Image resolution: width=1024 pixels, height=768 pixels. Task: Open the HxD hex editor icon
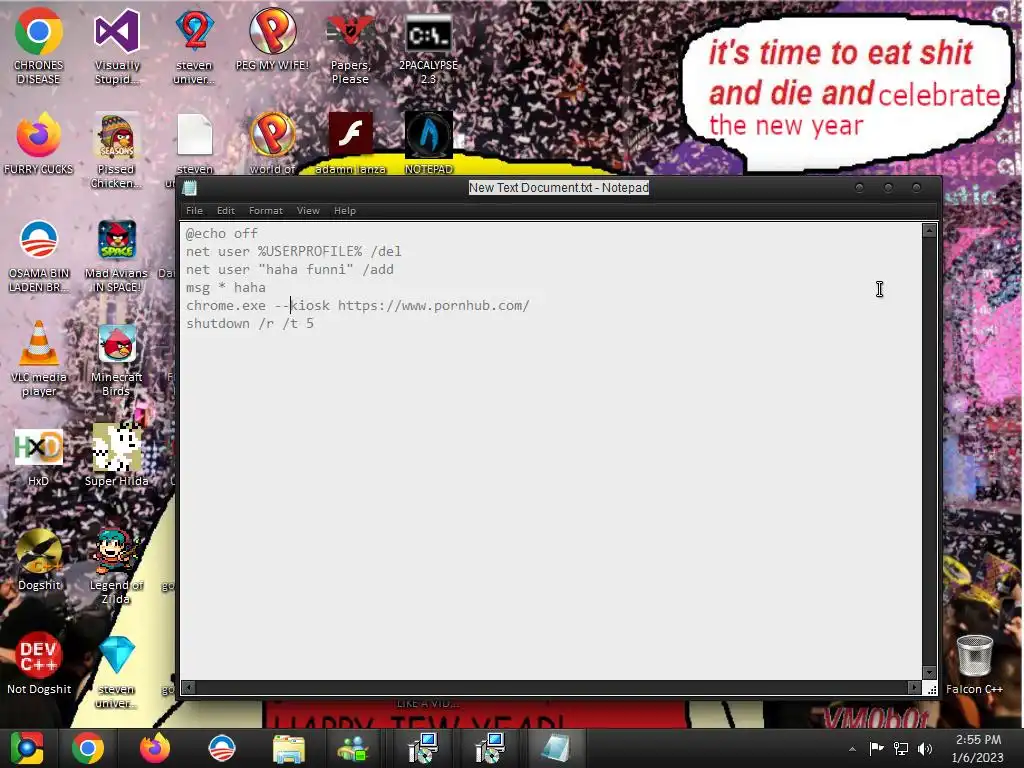click(39, 456)
